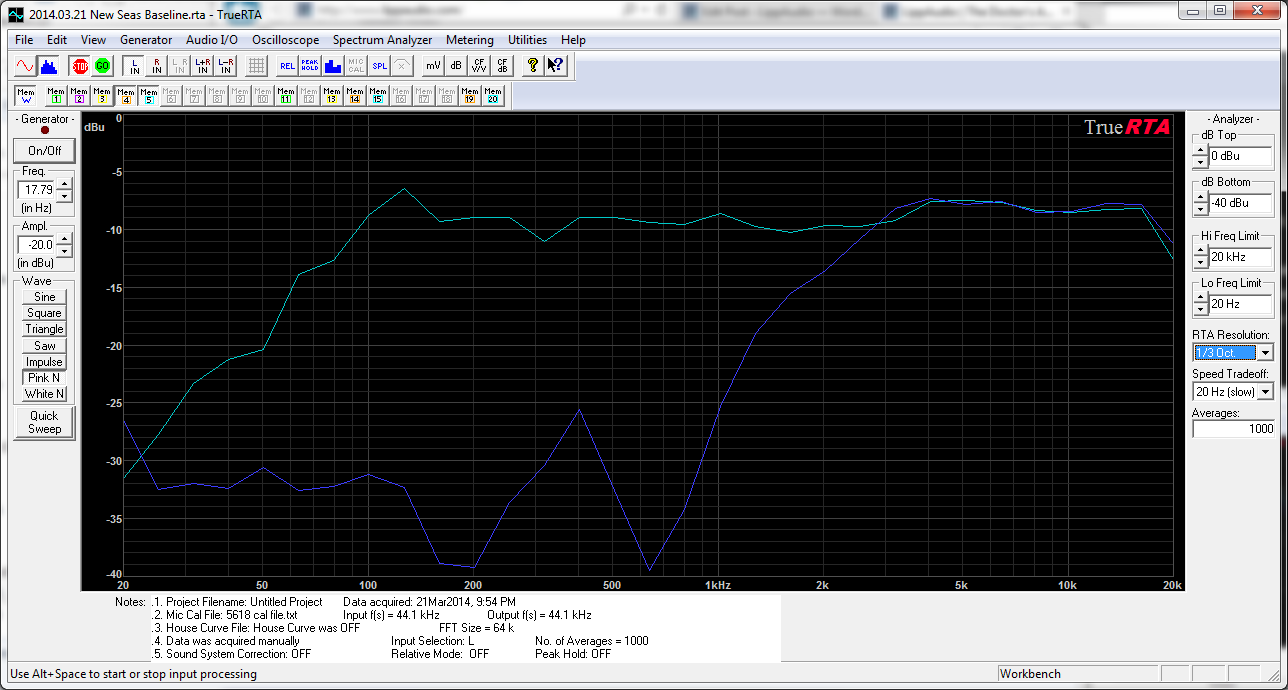Click the Averages field showing 1000
The width and height of the screenshot is (1288, 690).
pos(1234,429)
